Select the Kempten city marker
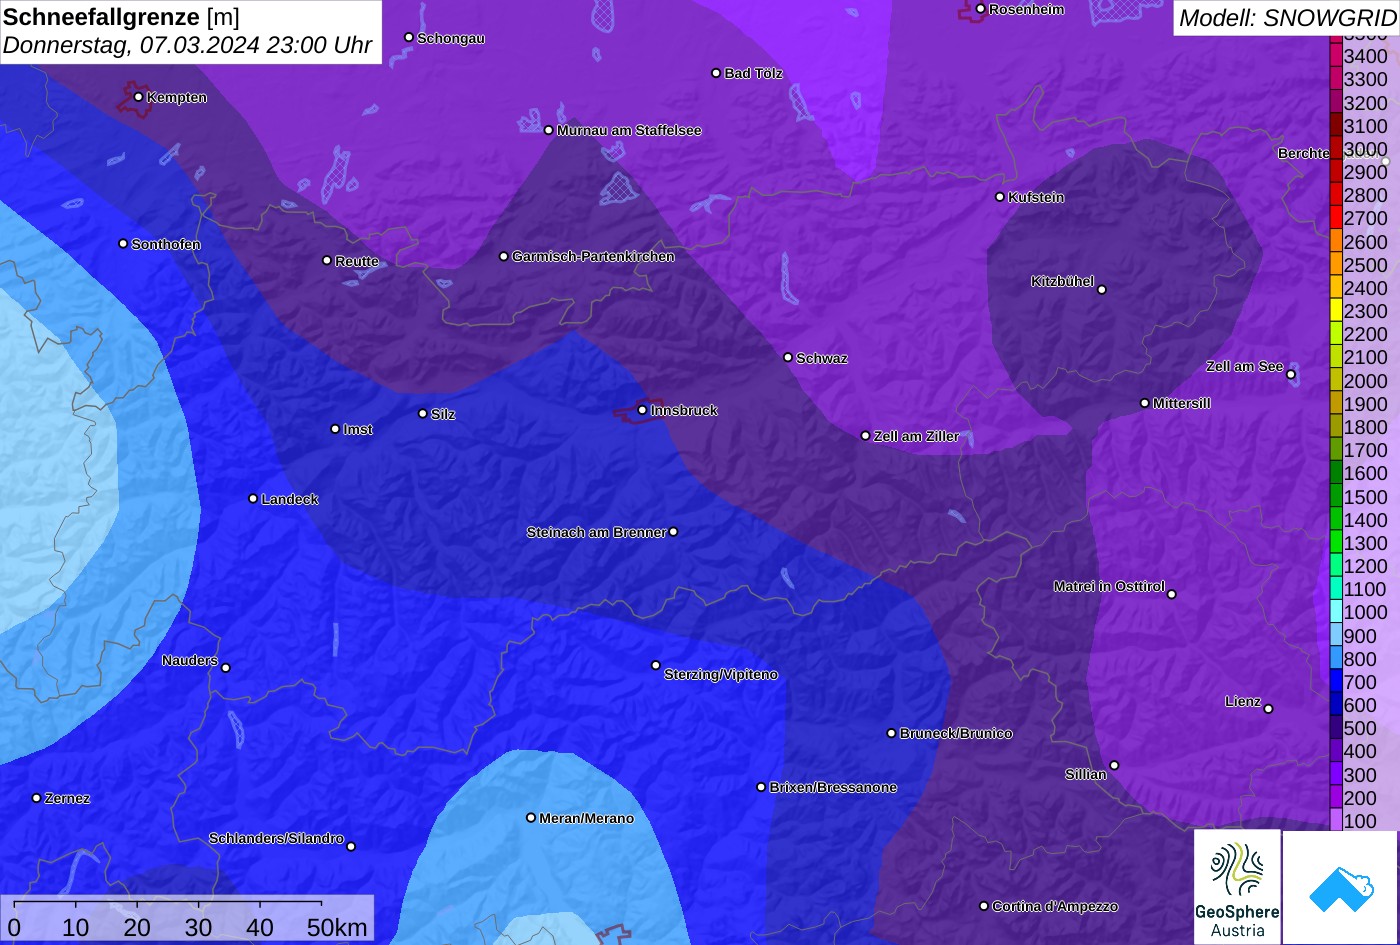The height and width of the screenshot is (945, 1400). pyautogui.click(x=138, y=97)
